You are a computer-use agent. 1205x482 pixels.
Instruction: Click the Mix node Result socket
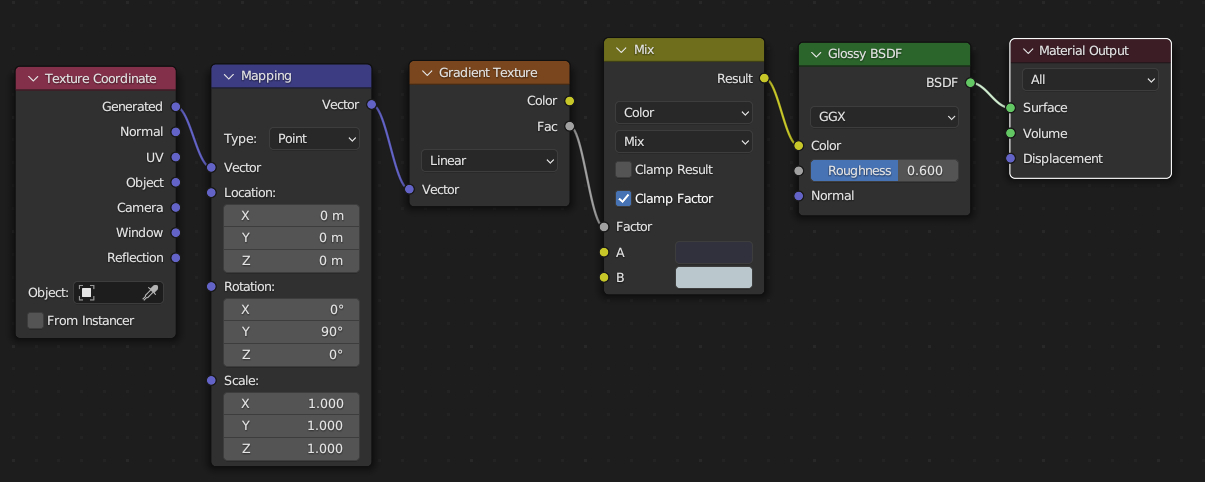click(x=764, y=78)
